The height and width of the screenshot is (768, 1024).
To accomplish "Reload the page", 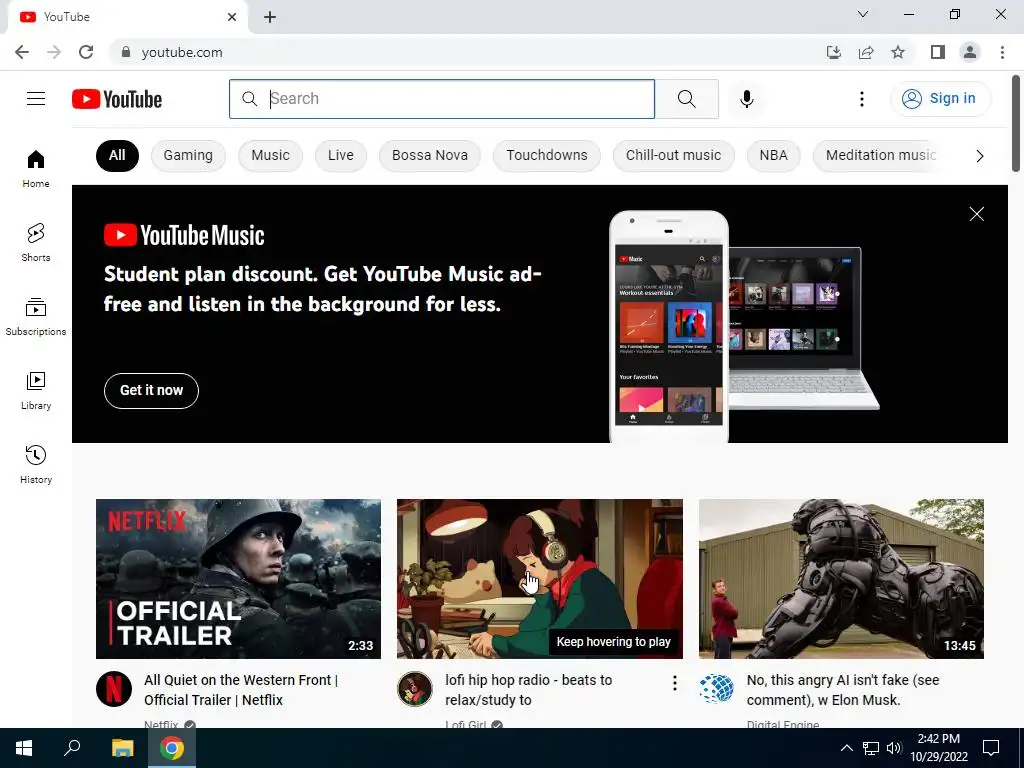I will pos(86,52).
